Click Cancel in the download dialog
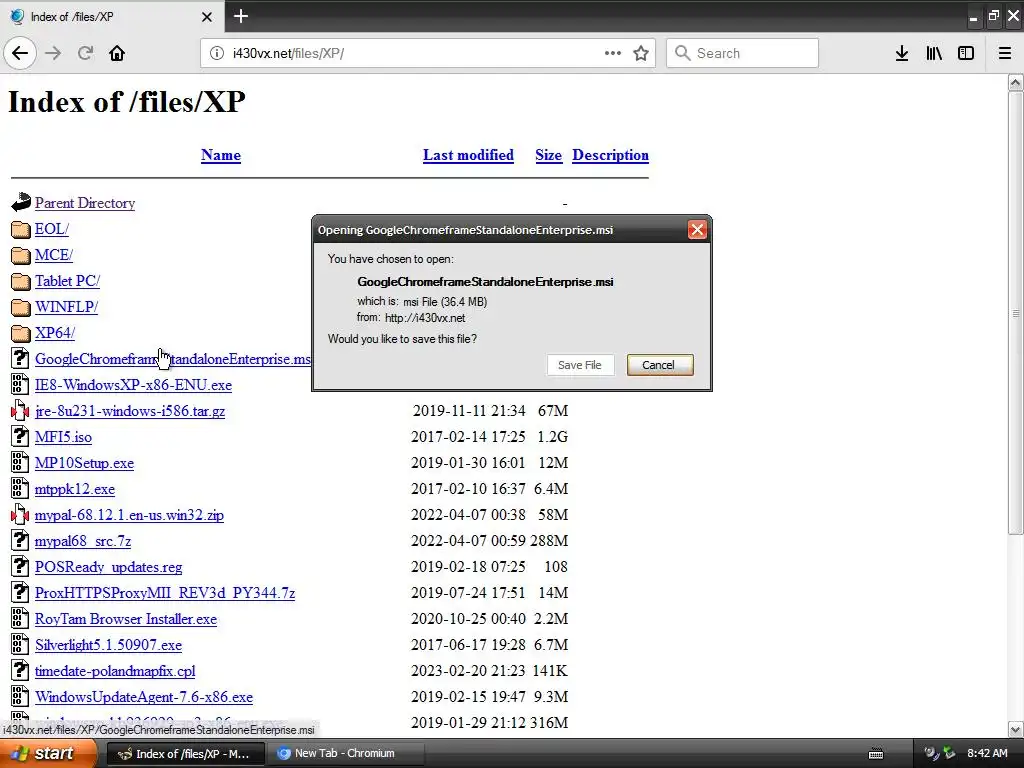Viewport: 1024px width, 768px height. (x=660, y=365)
